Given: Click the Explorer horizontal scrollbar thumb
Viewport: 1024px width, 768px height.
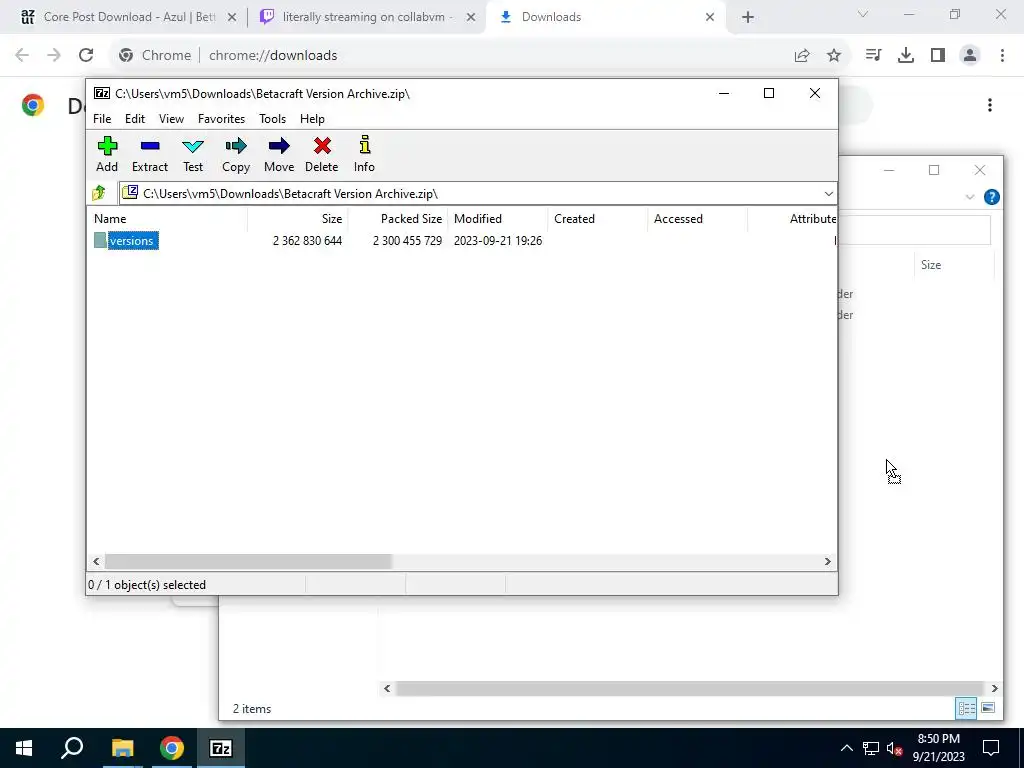Looking at the screenshot, I should coord(689,688).
